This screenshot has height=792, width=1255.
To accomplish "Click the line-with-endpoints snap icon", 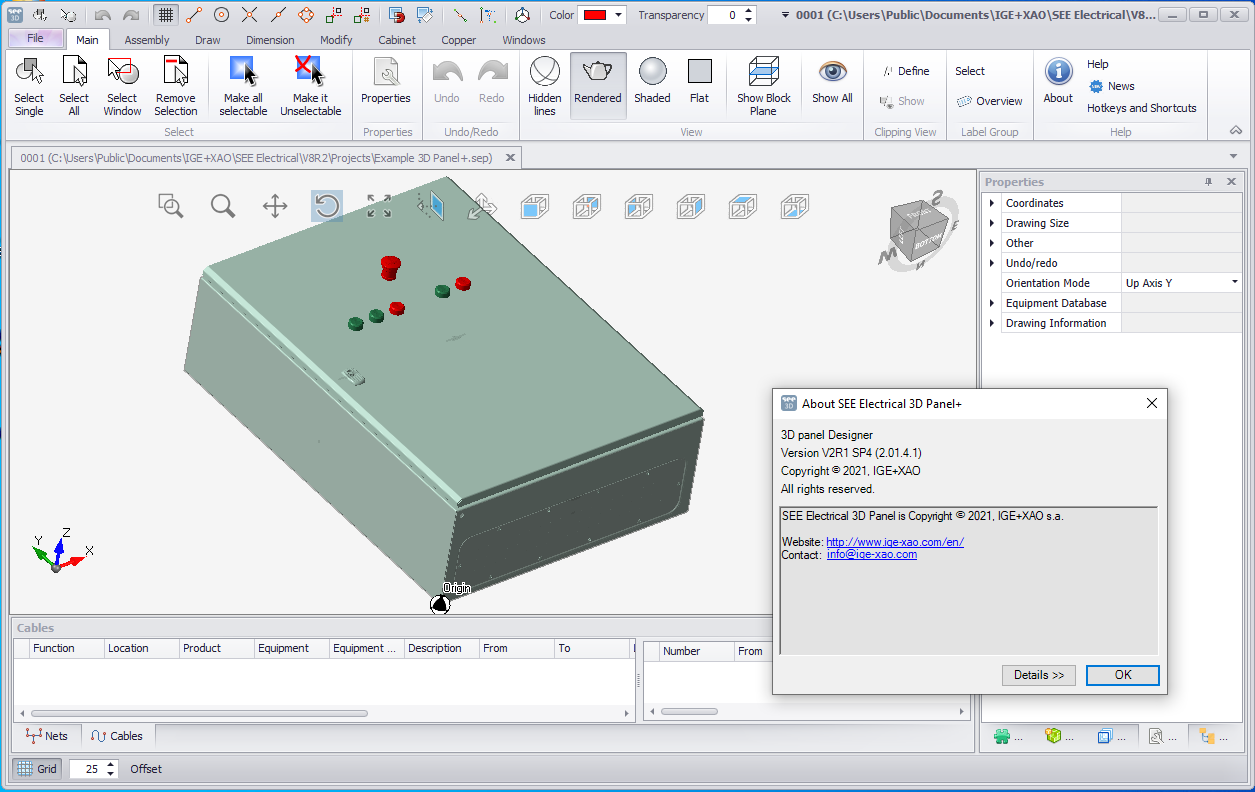I will tap(194, 15).
